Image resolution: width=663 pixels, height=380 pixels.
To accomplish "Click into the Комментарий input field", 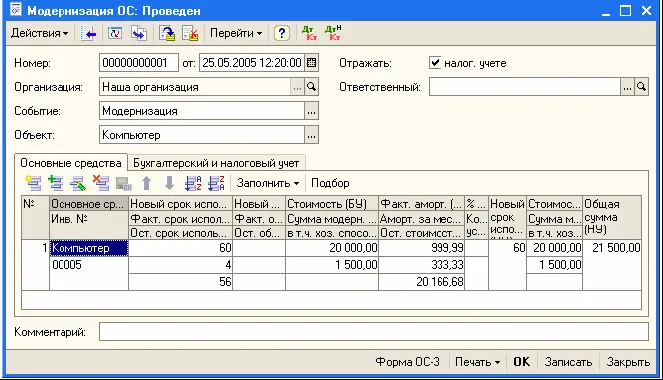I will tap(373, 332).
